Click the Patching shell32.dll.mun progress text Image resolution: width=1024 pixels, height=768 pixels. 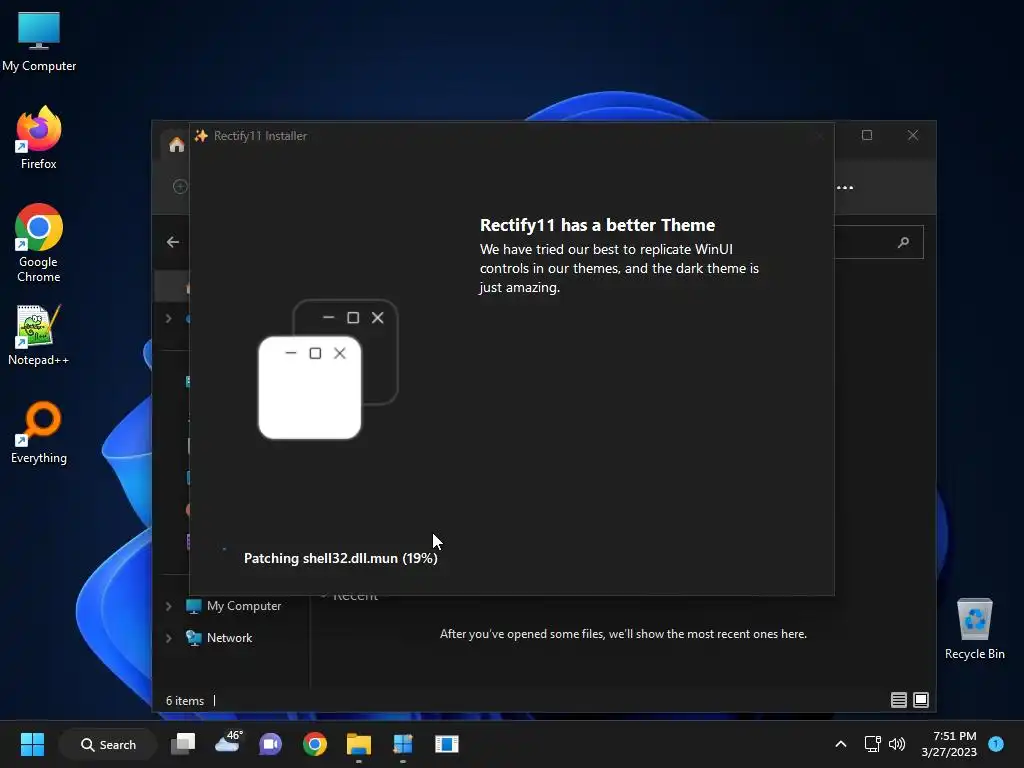click(x=340, y=558)
